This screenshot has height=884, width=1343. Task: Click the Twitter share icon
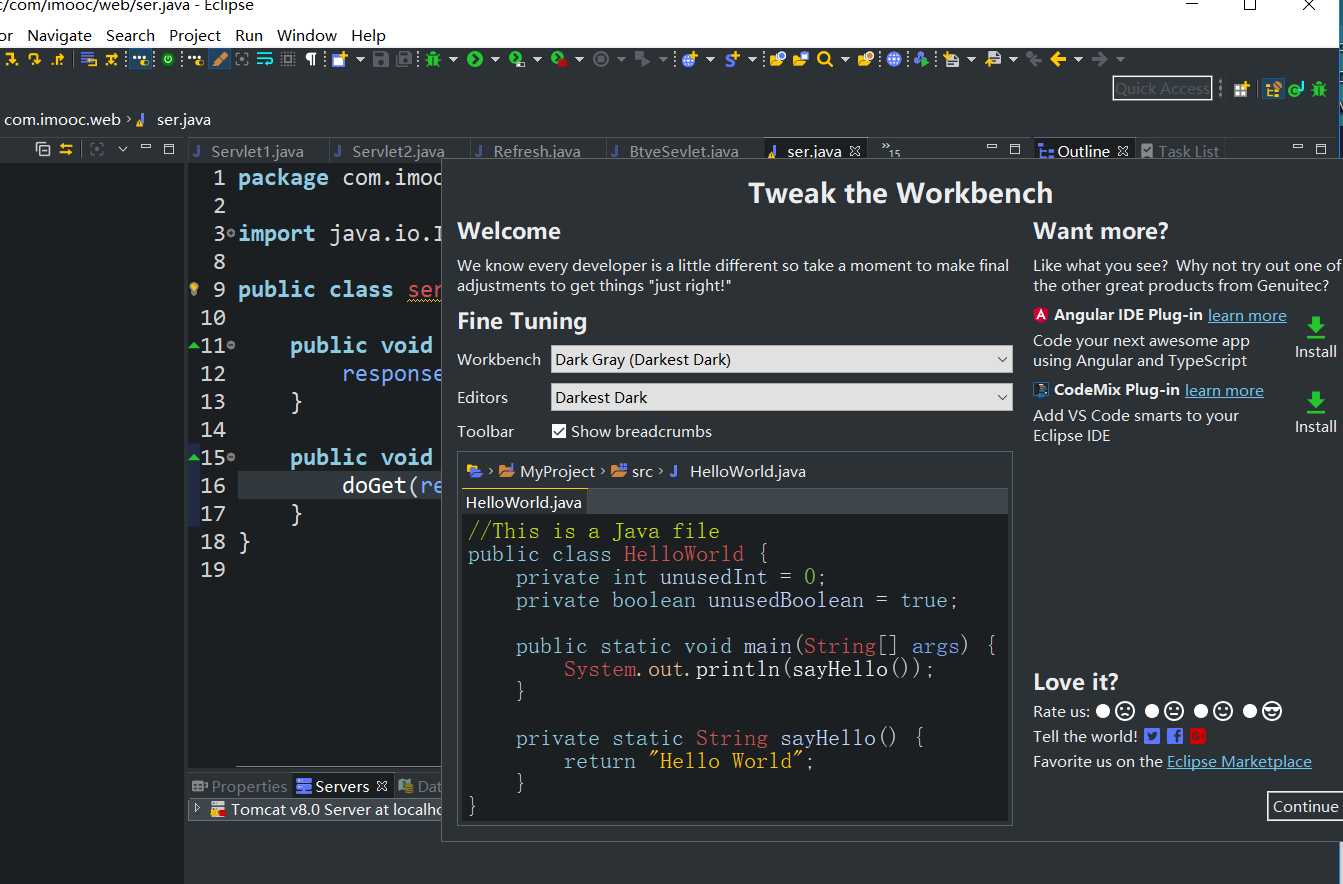(x=1152, y=736)
